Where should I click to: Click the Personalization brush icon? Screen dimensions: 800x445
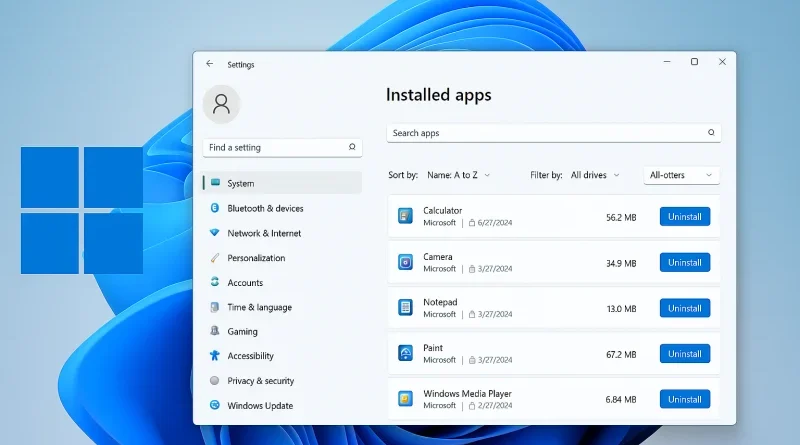[x=215, y=258]
